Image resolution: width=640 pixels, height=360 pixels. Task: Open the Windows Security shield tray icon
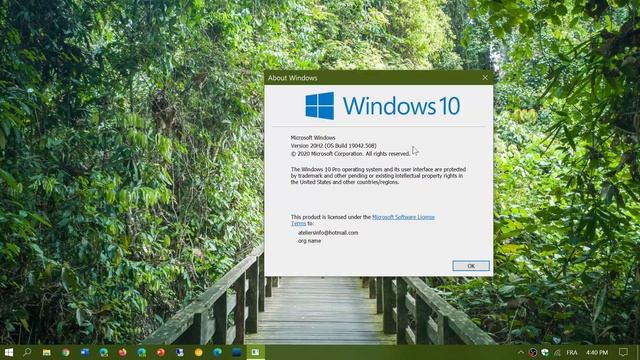[545, 352]
